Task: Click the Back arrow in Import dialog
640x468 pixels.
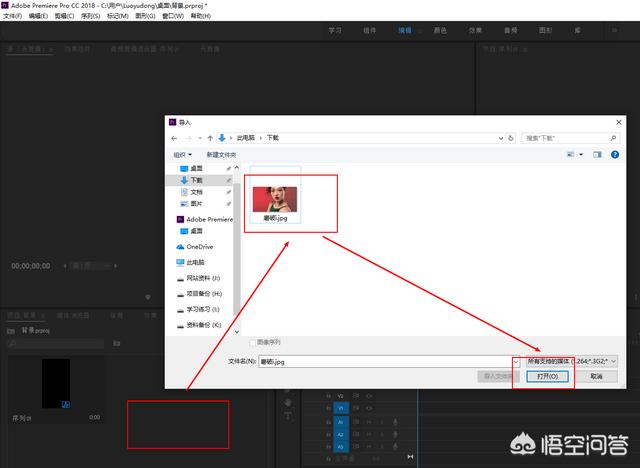Action: coord(175,136)
